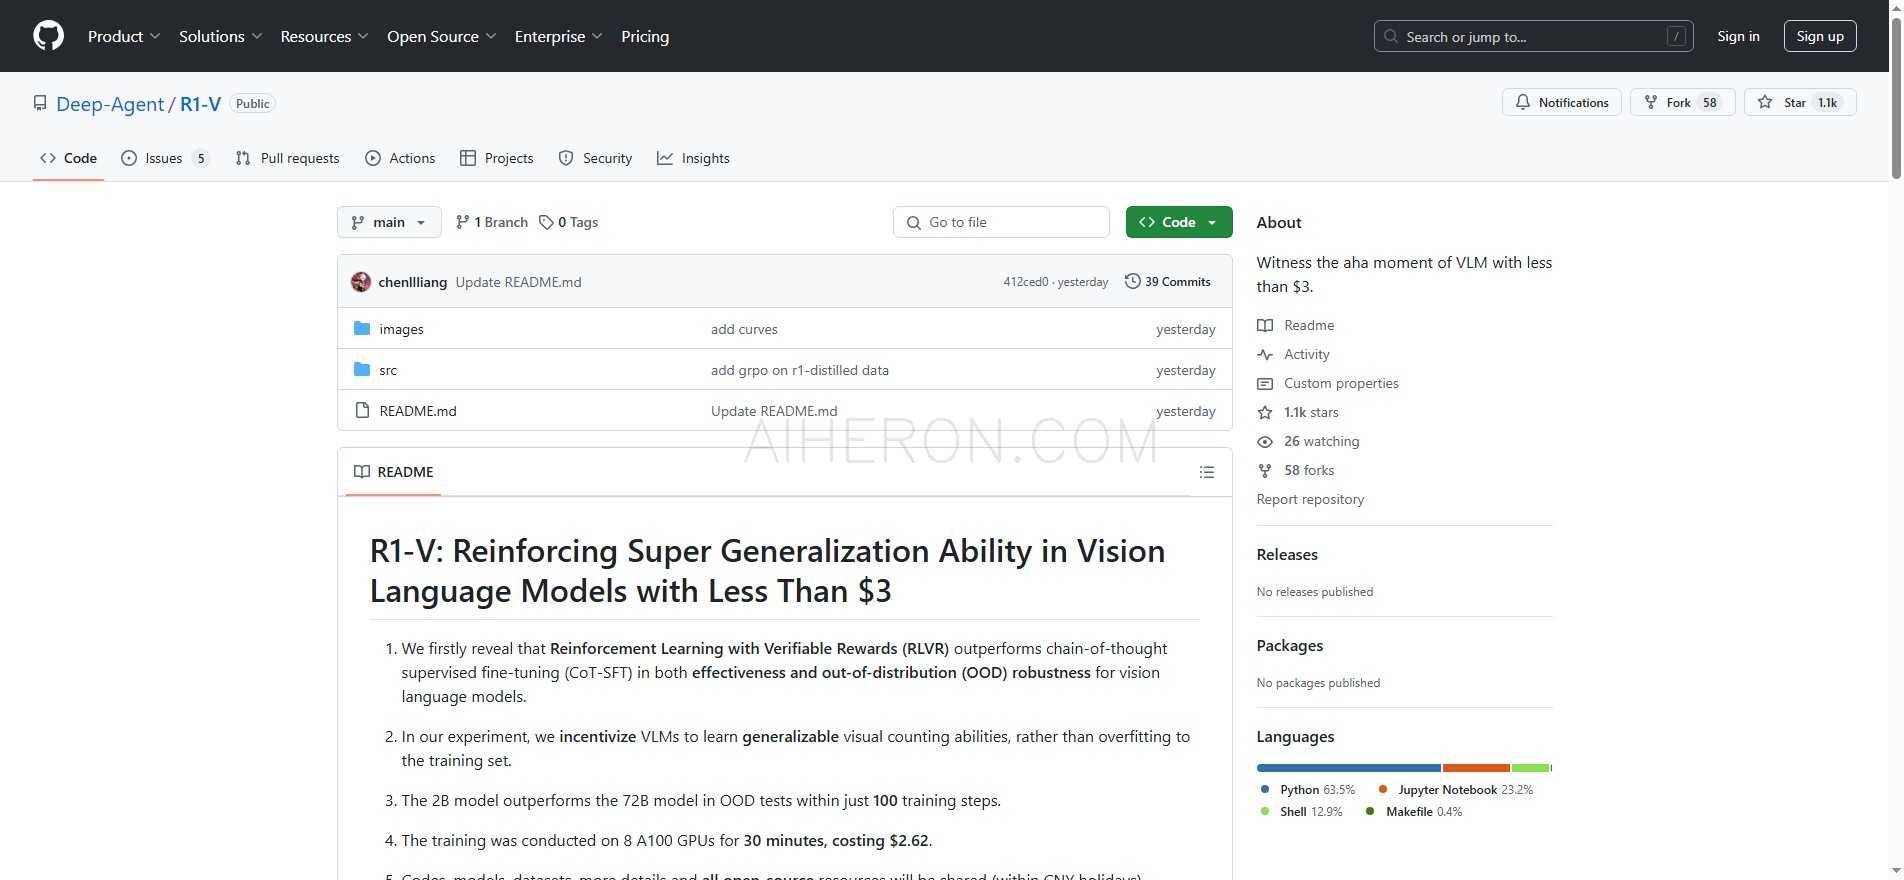Screen dimensions: 1904x880
Task: Switch to the Projects tab
Action: click(x=496, y=158)
